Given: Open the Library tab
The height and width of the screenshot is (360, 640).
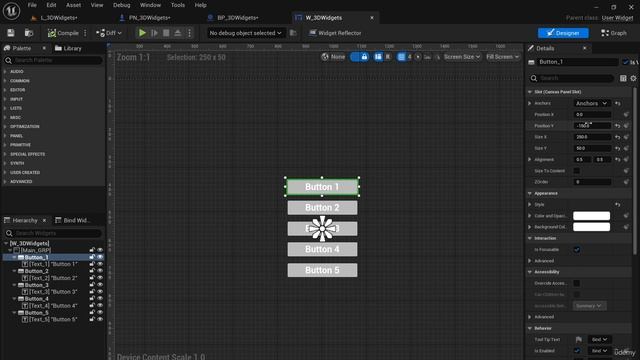Looking at the screenshot, I should 69,48.
